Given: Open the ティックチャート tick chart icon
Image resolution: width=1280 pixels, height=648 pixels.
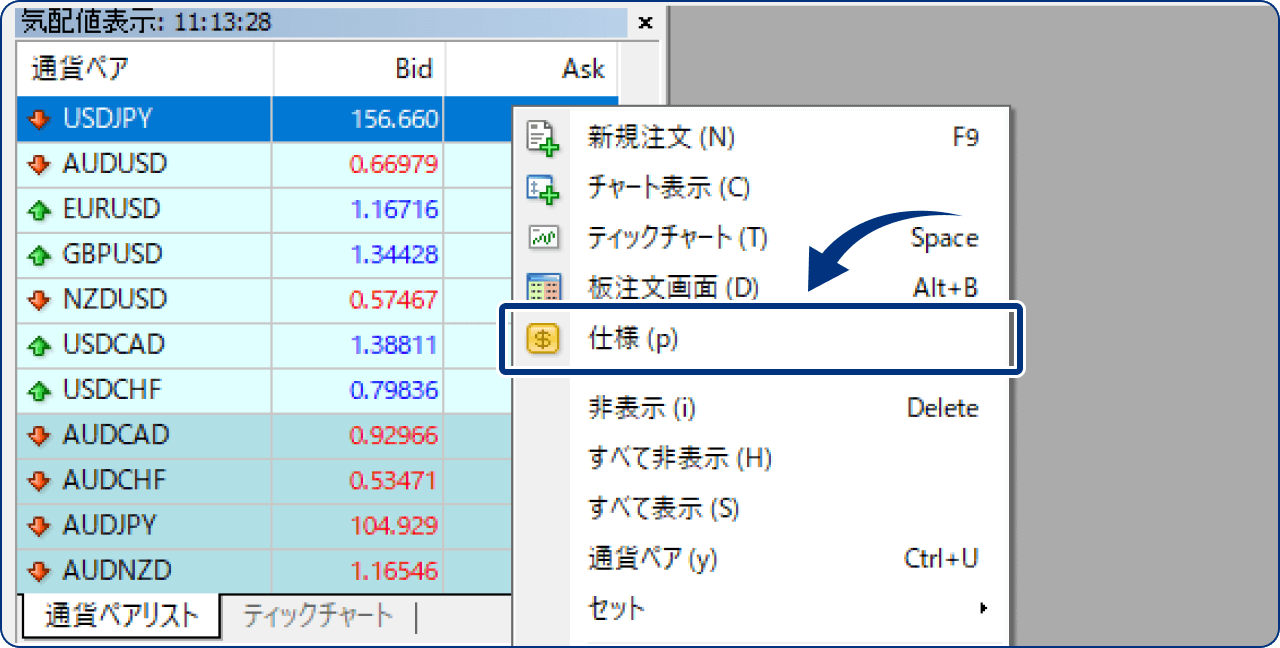Looking at the screenshot, I should (x=544, y=238).
